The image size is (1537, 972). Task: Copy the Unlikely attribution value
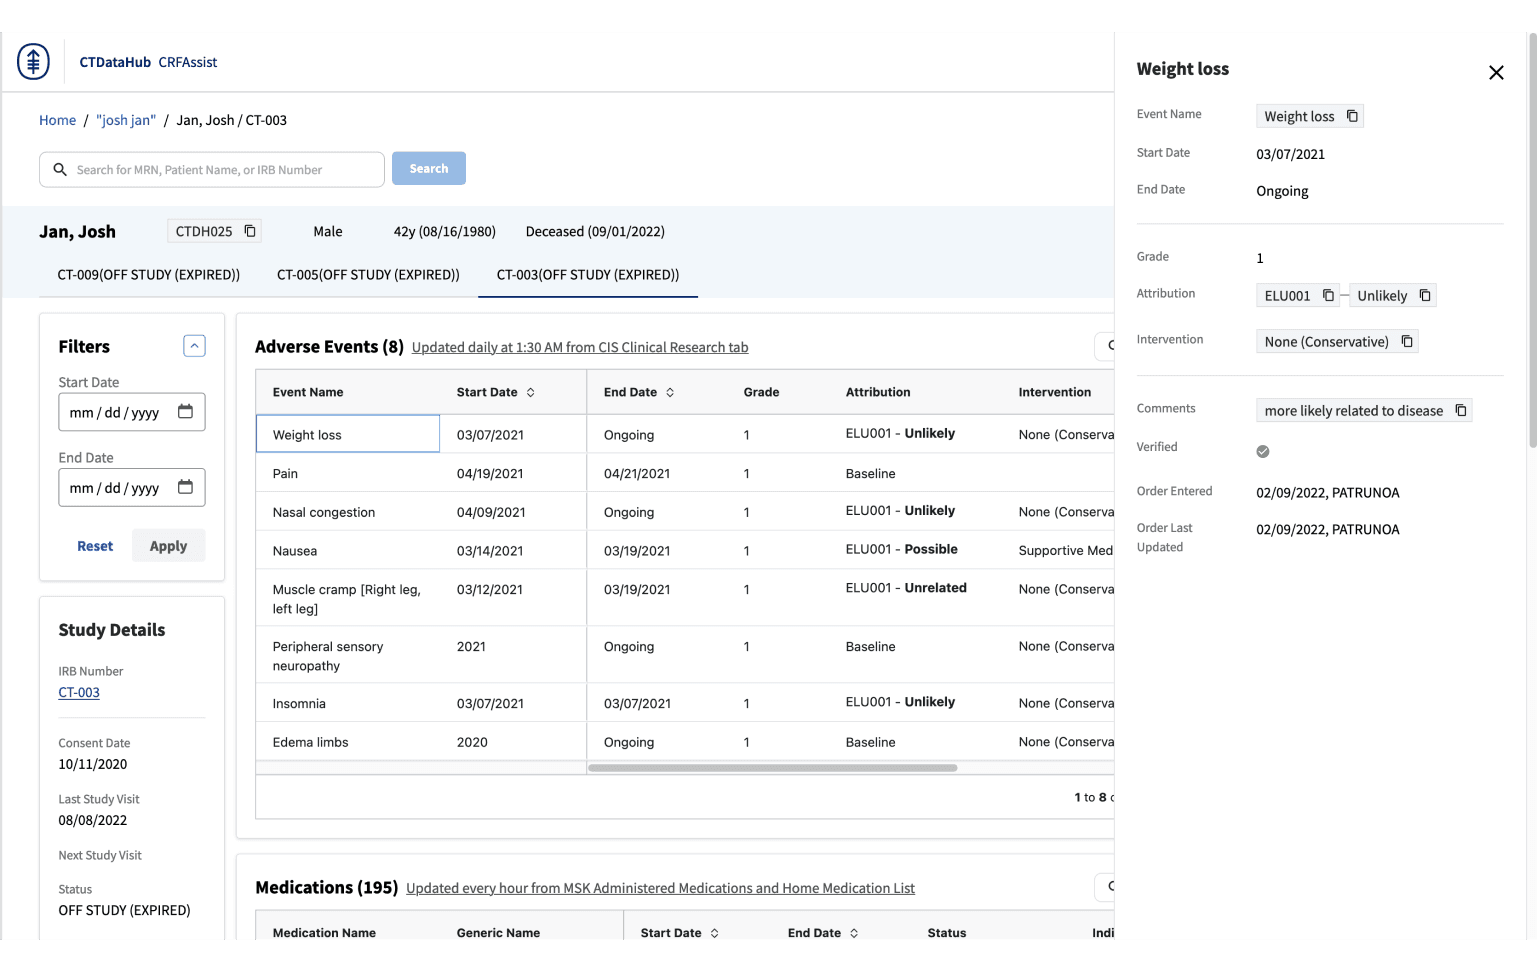1425,295
